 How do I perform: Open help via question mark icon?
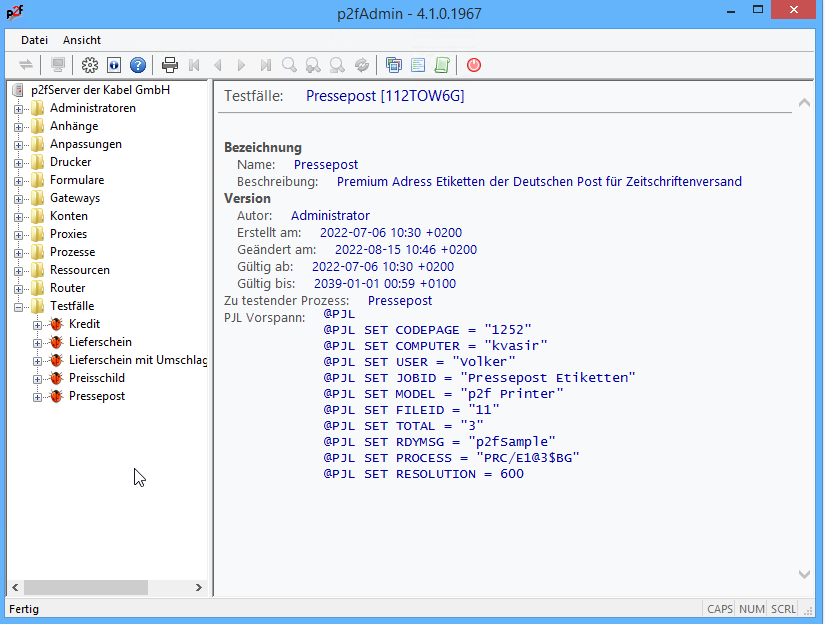coord(138,65)
